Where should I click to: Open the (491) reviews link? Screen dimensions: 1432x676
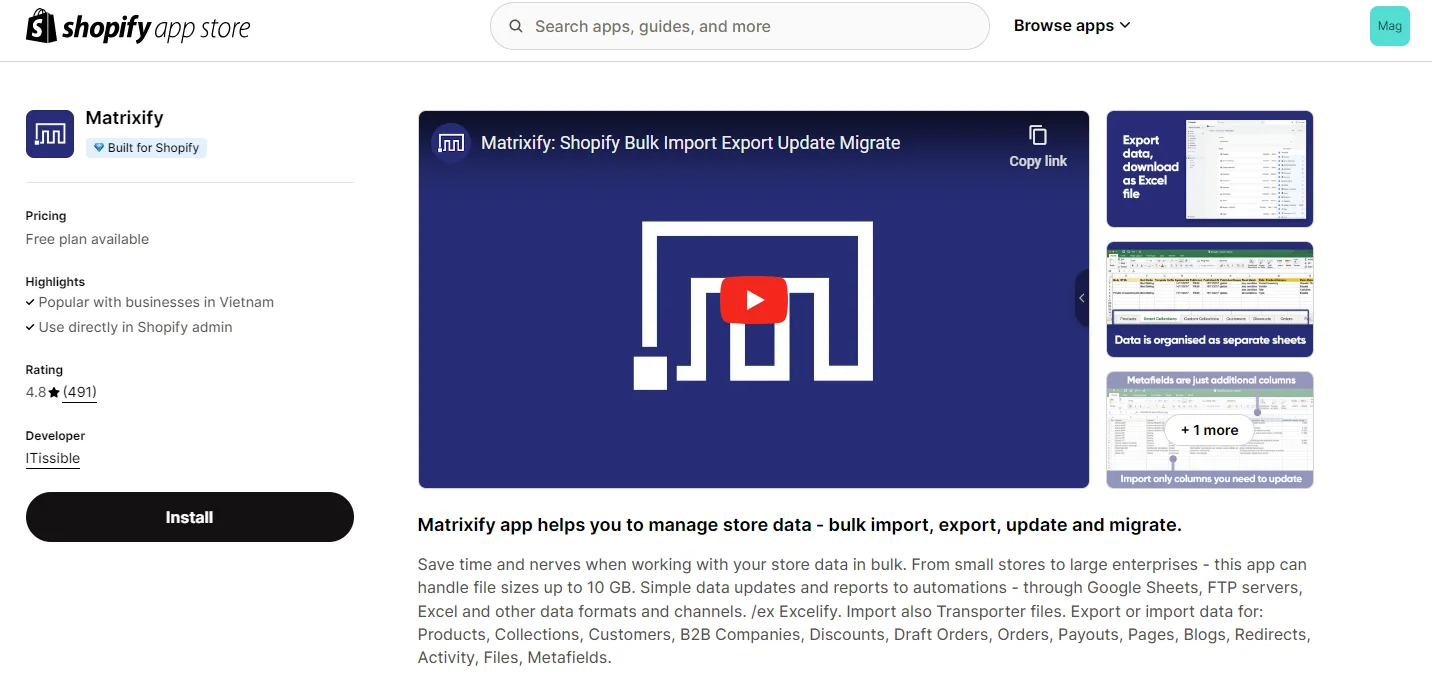click(80, 392)
